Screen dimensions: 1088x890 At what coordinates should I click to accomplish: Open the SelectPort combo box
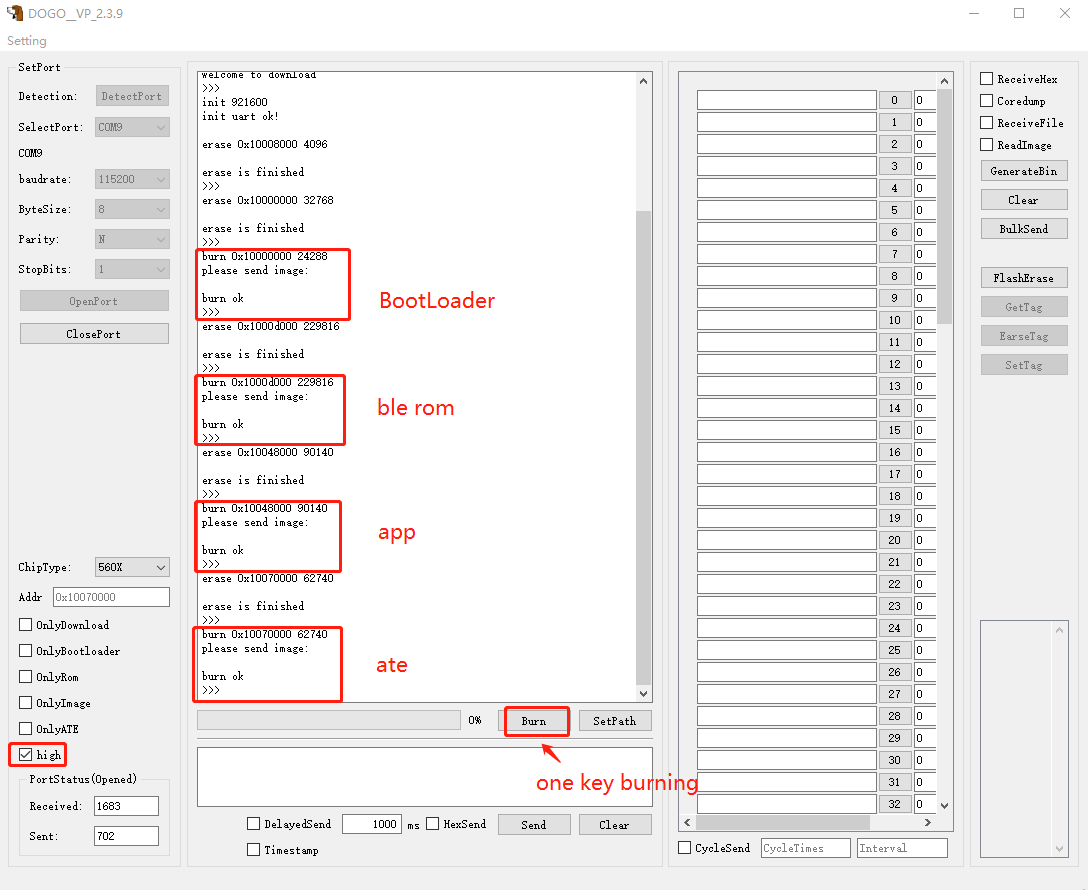pyautogui.click(x=132, y=127)
